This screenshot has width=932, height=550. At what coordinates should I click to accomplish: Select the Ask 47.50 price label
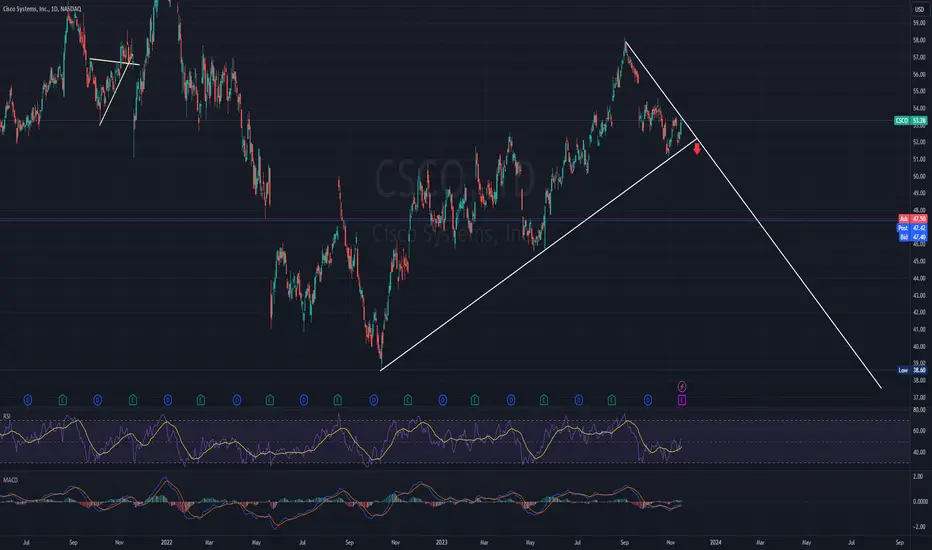[x=912, y=219]
